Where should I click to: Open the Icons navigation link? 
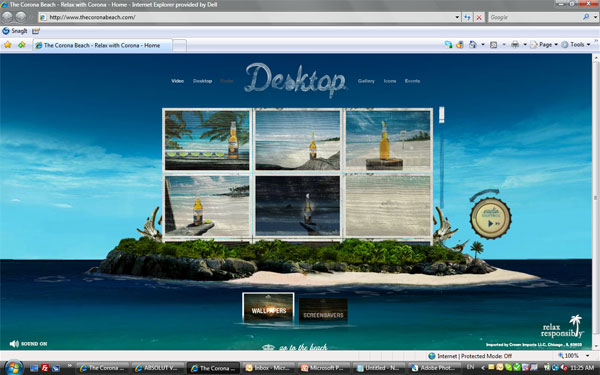tap(390, 81)
